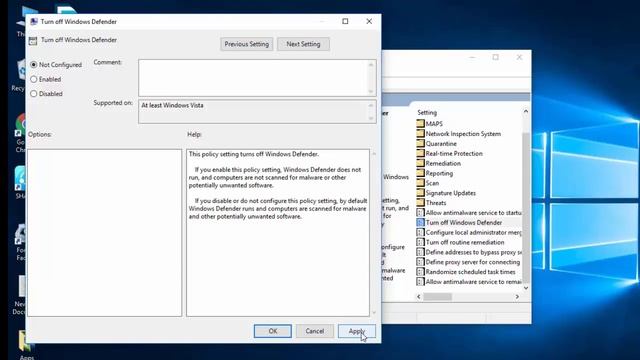The height and width of the screenshot is (360, 640).
Task: Click the settings list horizontal scroll right arrow
Action: [x=517, y=297]
